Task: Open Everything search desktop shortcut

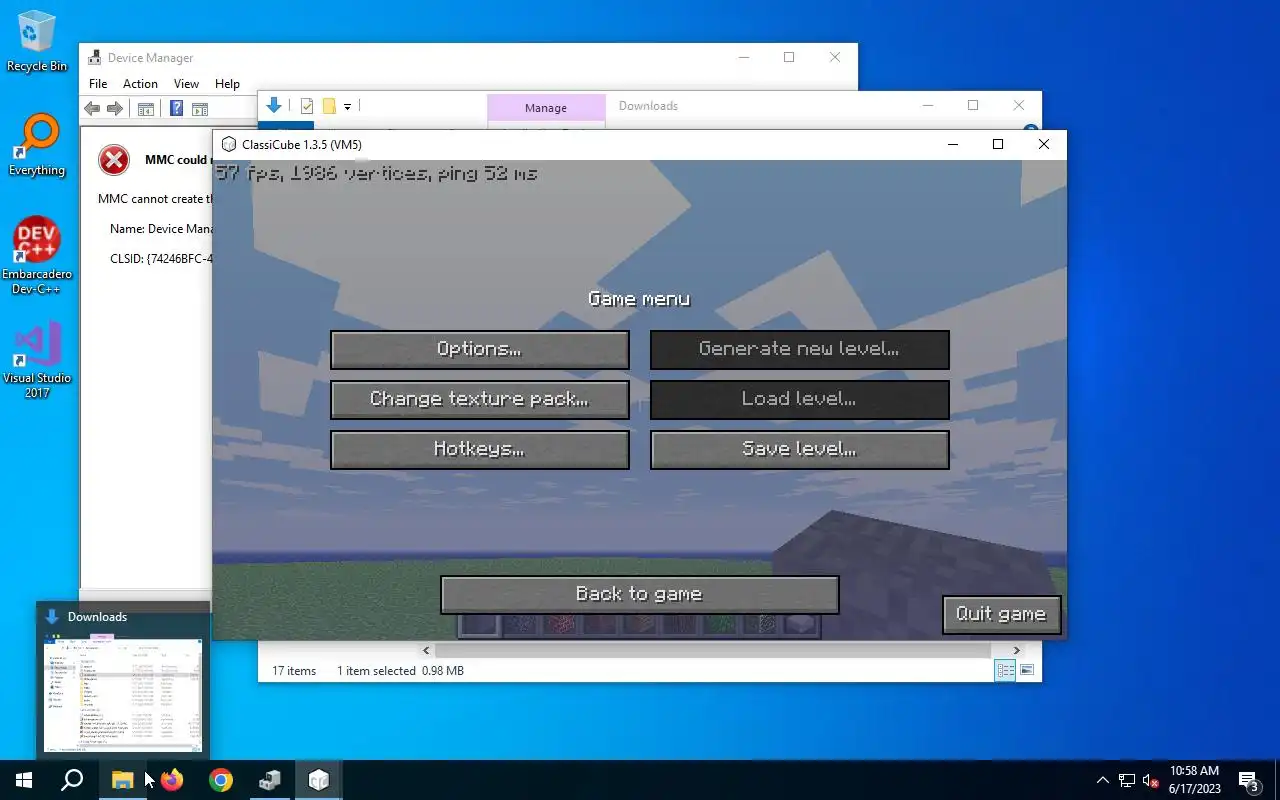Action: click(x=37, y=146)
